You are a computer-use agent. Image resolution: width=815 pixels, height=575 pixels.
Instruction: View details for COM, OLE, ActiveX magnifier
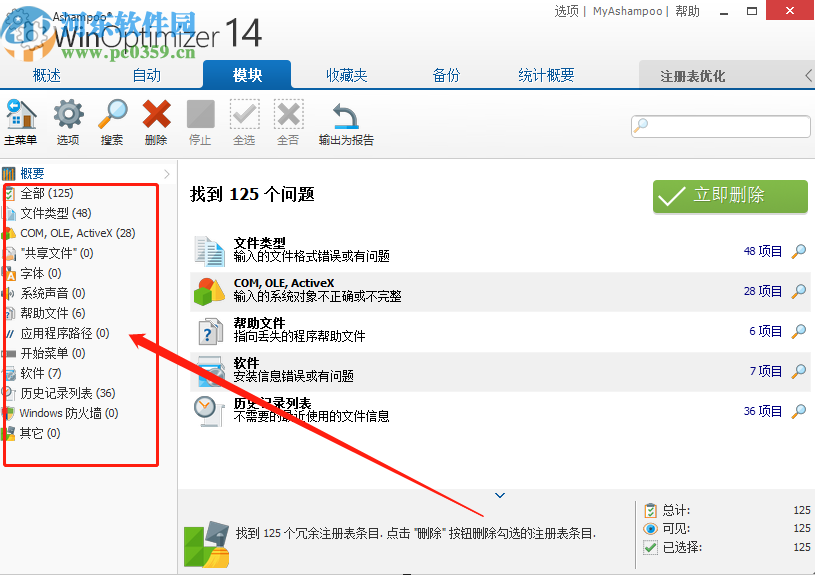pyautogui.click(x=799, y=292)
